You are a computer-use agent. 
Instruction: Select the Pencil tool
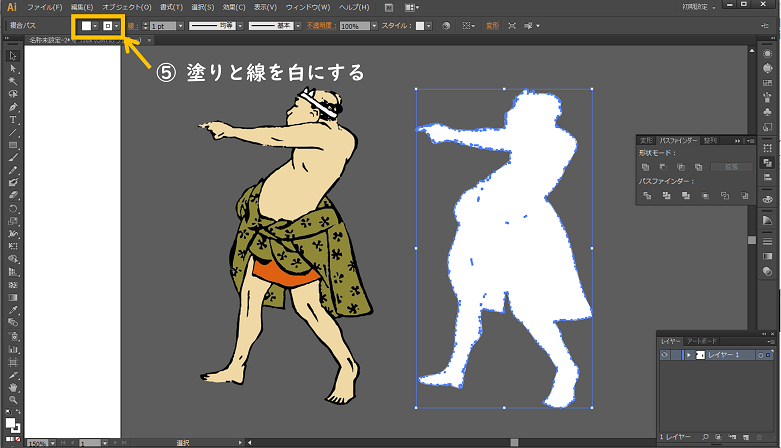tap(13, 170)
